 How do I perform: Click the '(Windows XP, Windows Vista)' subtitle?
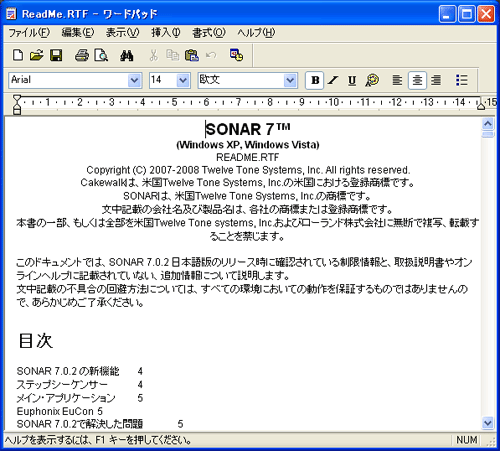click(248, 145)
